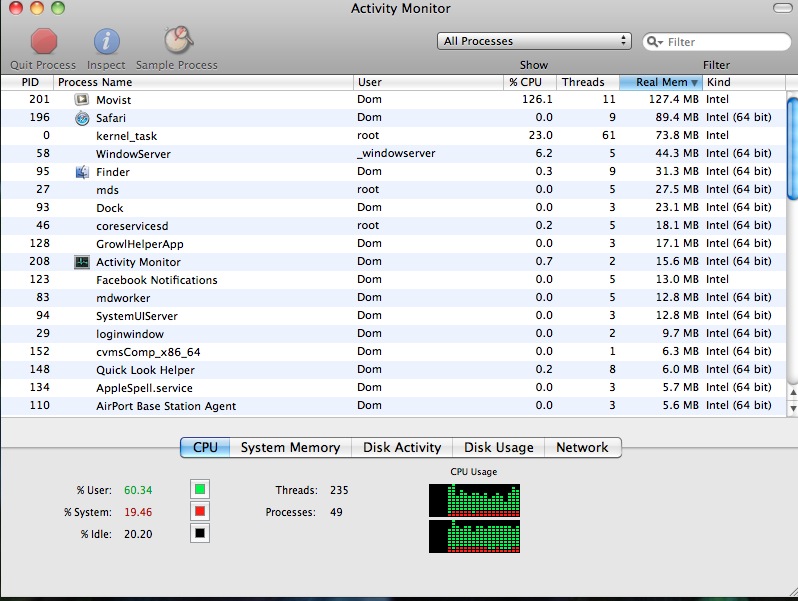Viewport: 798px width, 601px height.
Task: Select the loginwindow process
Action: click(393, 334)
